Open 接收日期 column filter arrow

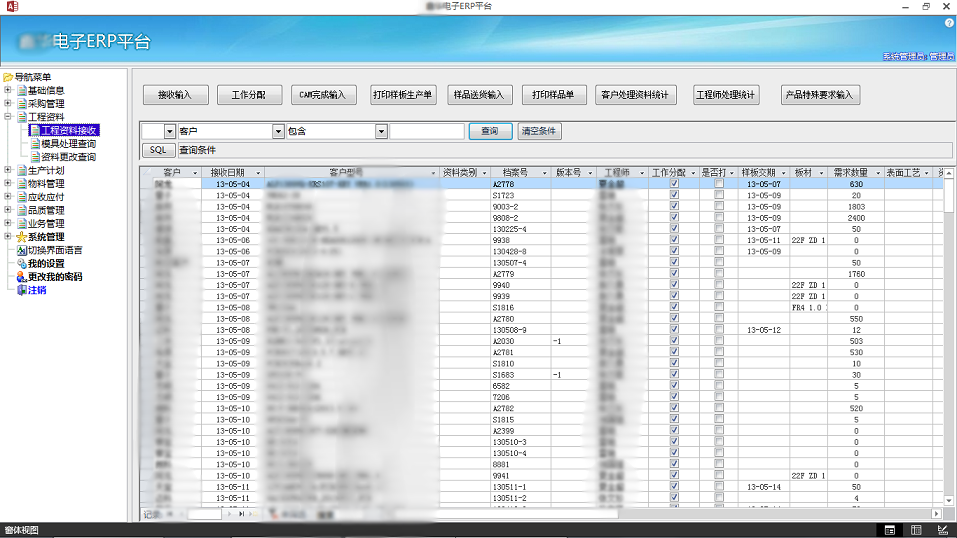tap(258, 173)
